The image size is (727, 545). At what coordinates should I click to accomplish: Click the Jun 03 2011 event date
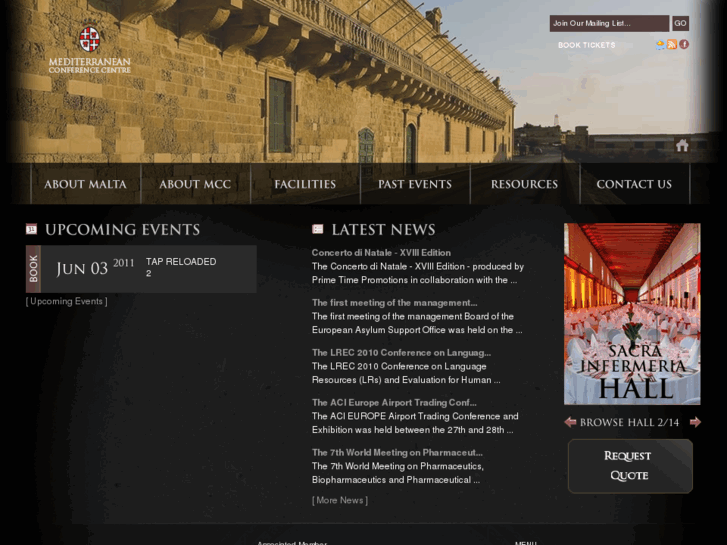pyautogui.click(x=95, y=268)
